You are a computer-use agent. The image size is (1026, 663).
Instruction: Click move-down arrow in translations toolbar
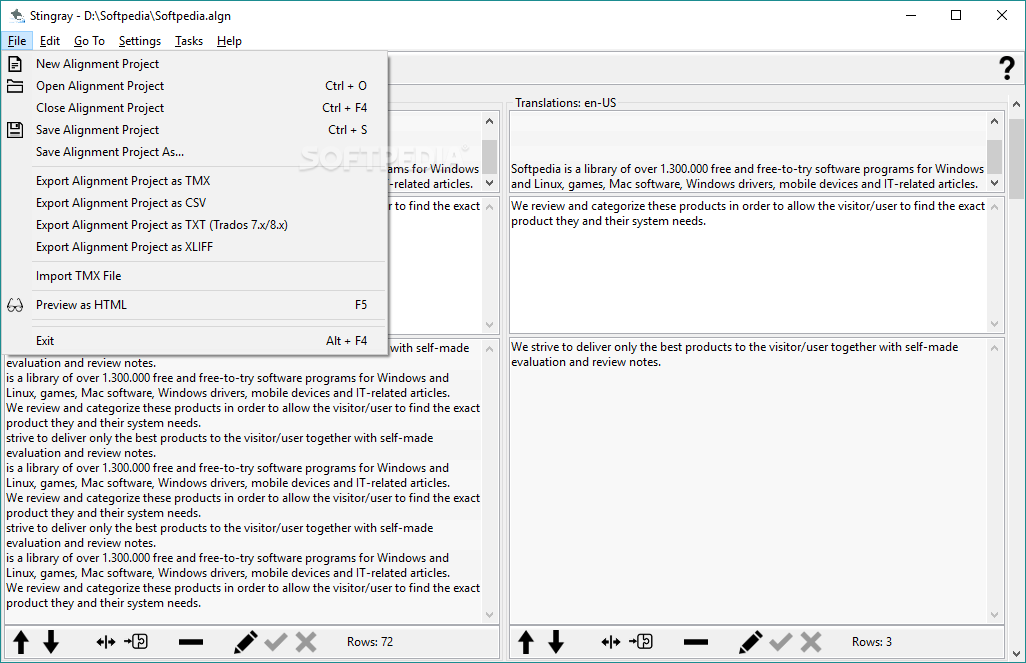556,642
